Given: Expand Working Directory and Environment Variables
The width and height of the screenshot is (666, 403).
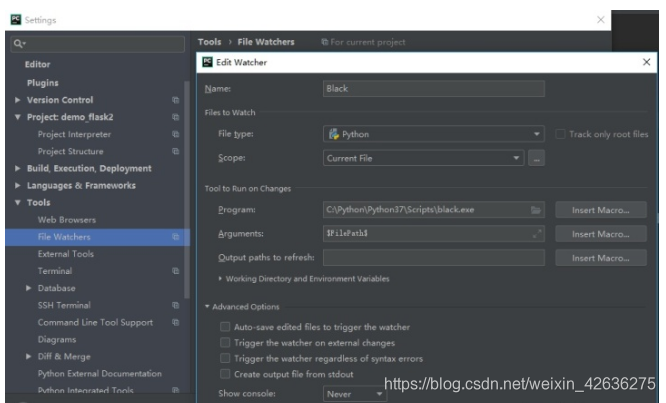Looking at the screenshot, I should coord(220,279).
